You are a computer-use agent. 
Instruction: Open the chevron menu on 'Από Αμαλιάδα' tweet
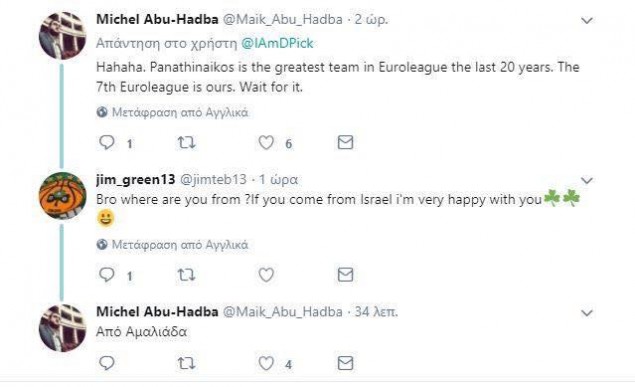pos(587,313)
